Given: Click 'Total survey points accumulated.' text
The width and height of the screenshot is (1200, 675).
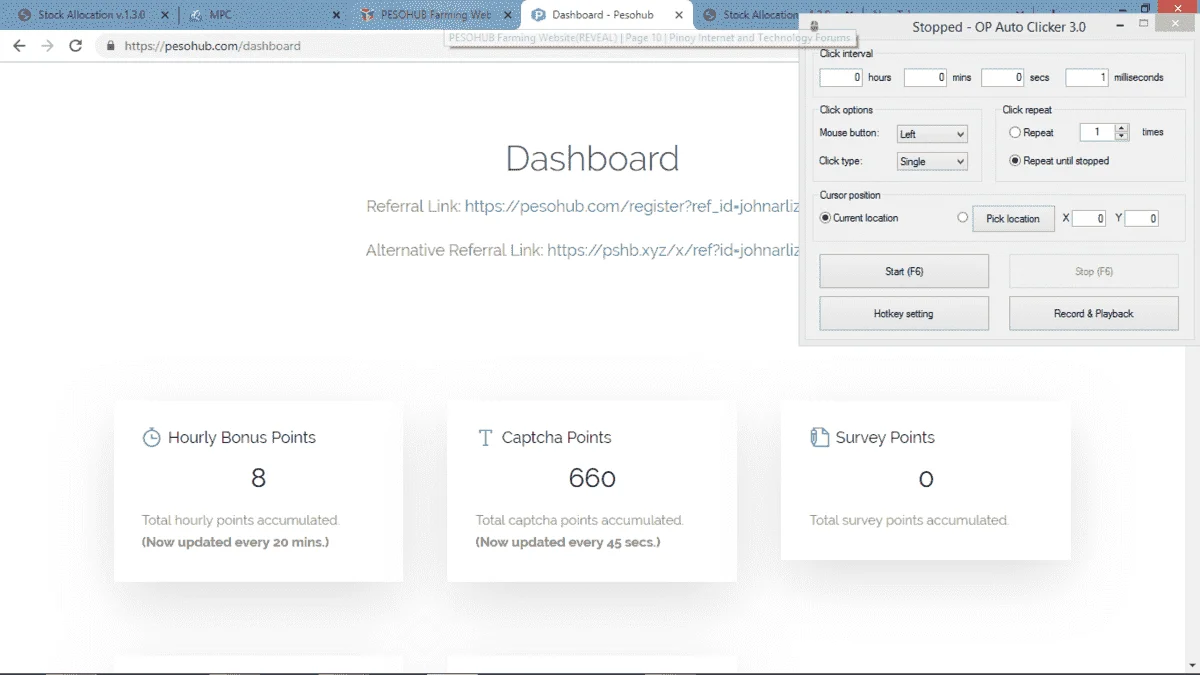Looking at the screenshot, I should tap(909, 520).
